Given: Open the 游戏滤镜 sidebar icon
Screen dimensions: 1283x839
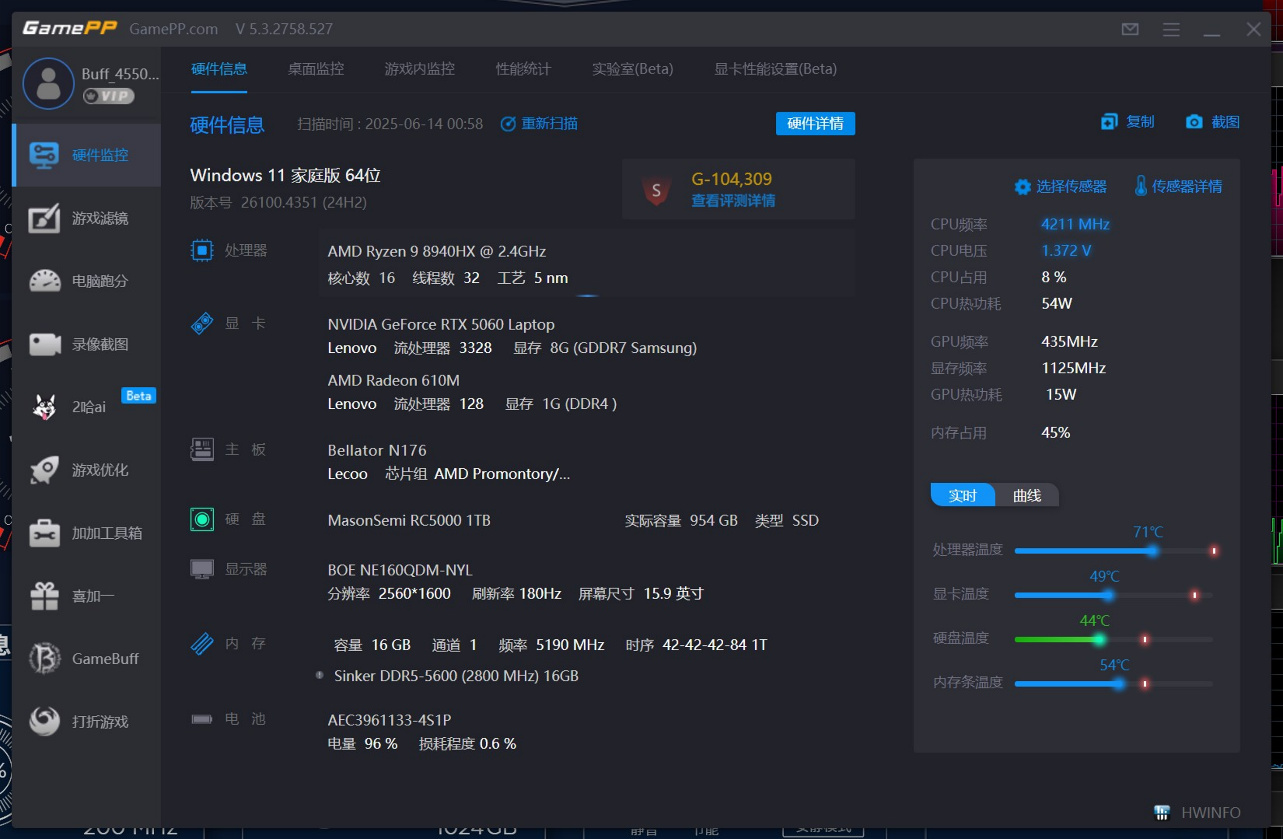Looking at the screenshot, I should pyautogui.click(x=45, y=218).
